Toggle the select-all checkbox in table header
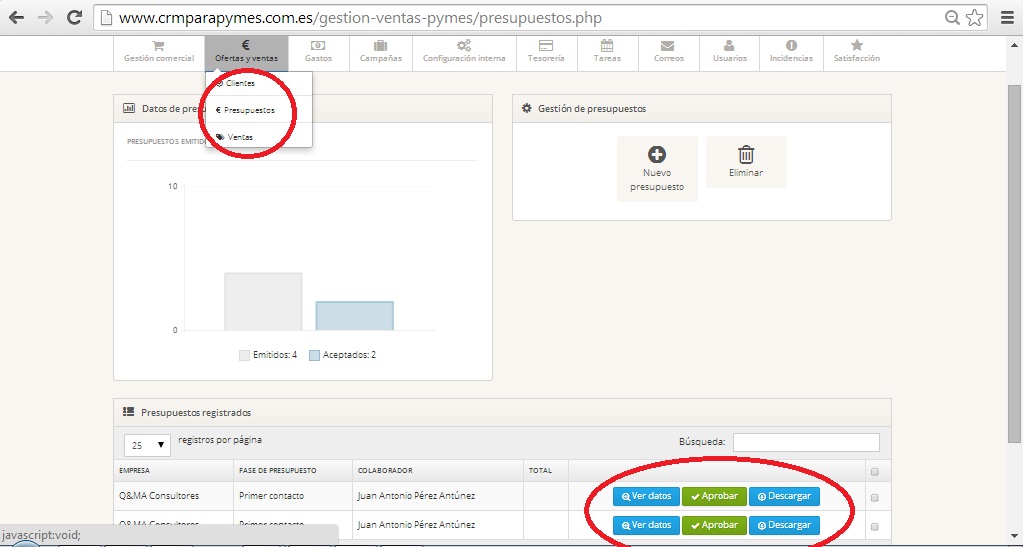This screenshot has height=547, width=1023. (x=875, y=471)
